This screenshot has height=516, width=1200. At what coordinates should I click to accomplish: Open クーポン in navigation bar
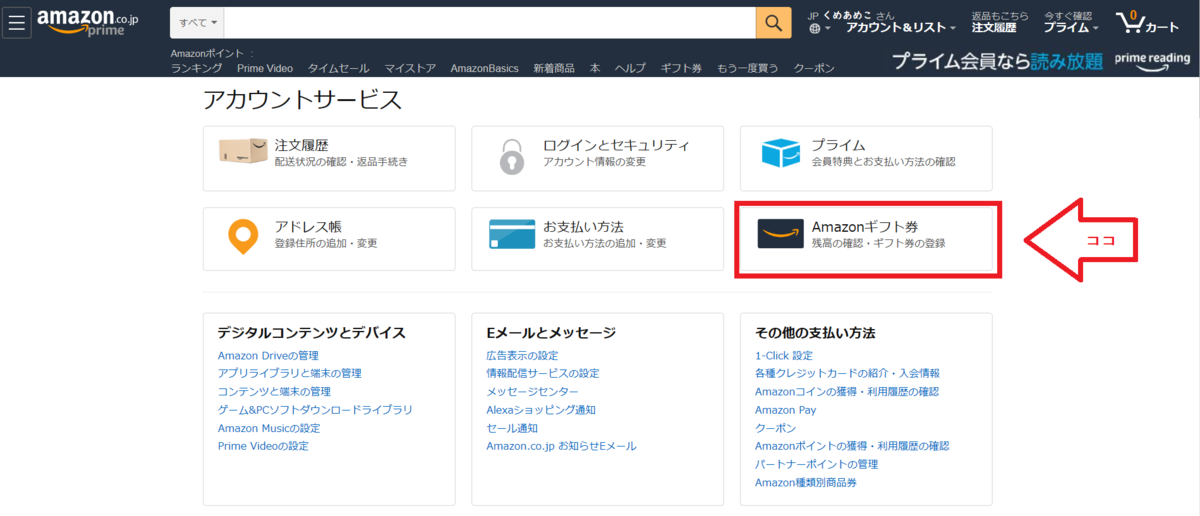pyautogui.click(x=814, y=68)
